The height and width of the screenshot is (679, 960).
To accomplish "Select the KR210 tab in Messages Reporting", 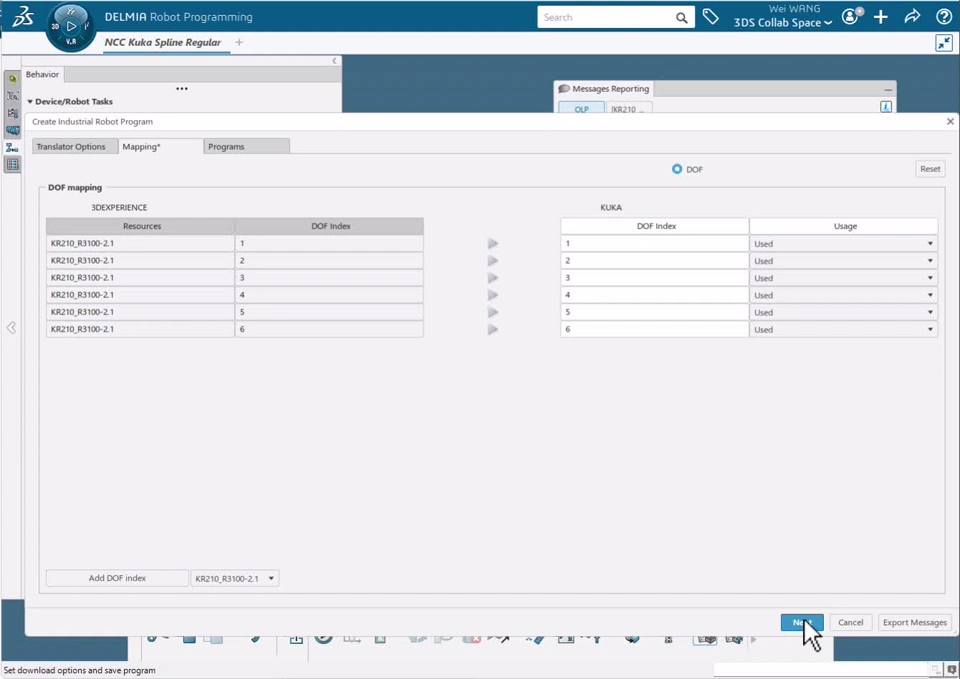I will (628, 109).
